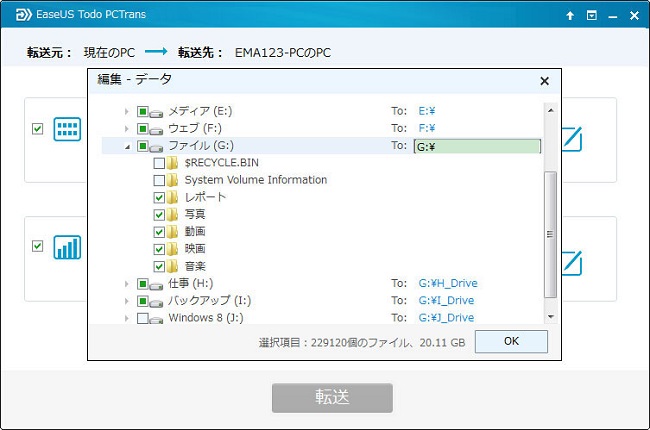Toggle the メディア (E:) checkbox
The image size is (650, 430).
click(x=143, y=112)
